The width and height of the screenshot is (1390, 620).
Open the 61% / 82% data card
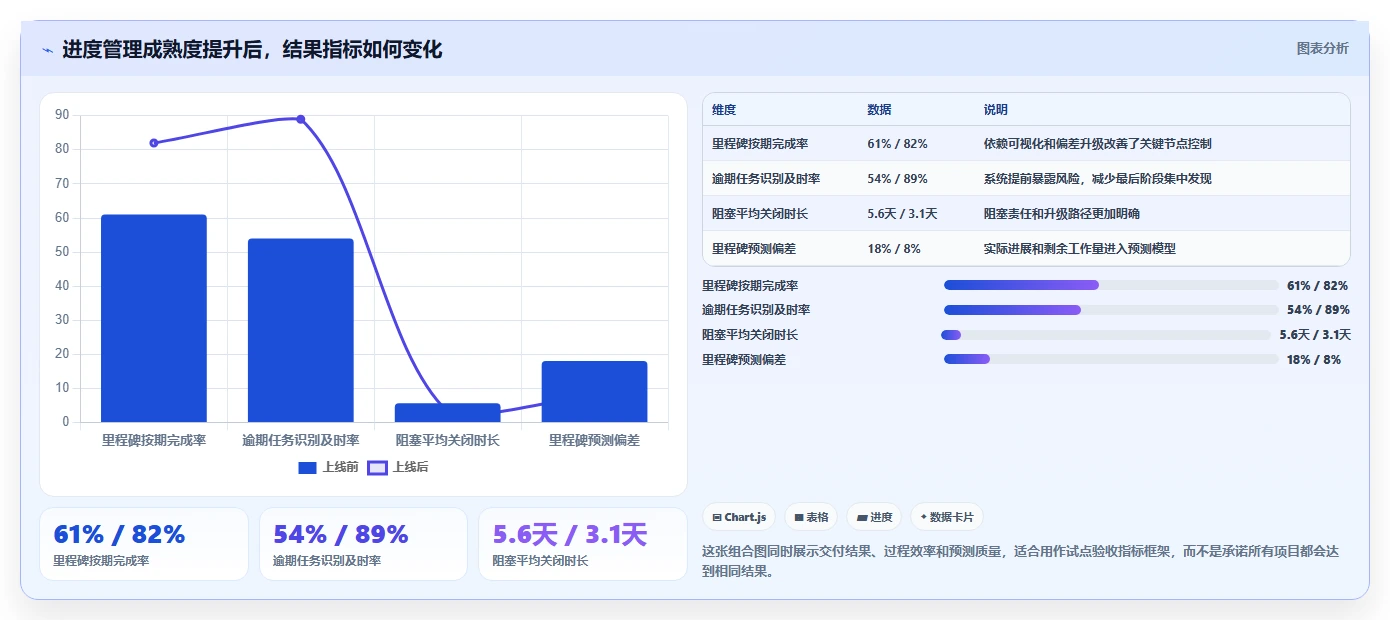click(144, 544)
